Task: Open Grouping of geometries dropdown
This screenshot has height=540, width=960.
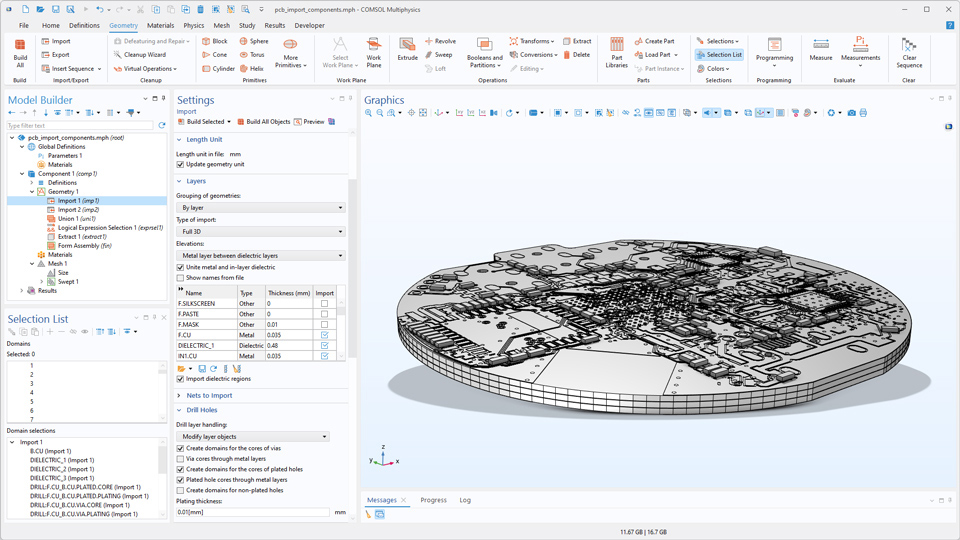Action: pyautogui.click(x=260, y=208)
